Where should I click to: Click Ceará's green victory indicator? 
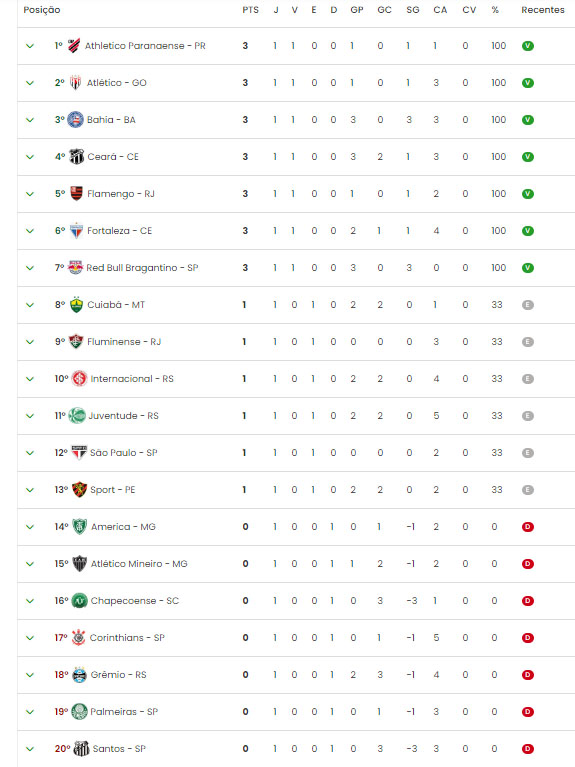pos(528,157)
